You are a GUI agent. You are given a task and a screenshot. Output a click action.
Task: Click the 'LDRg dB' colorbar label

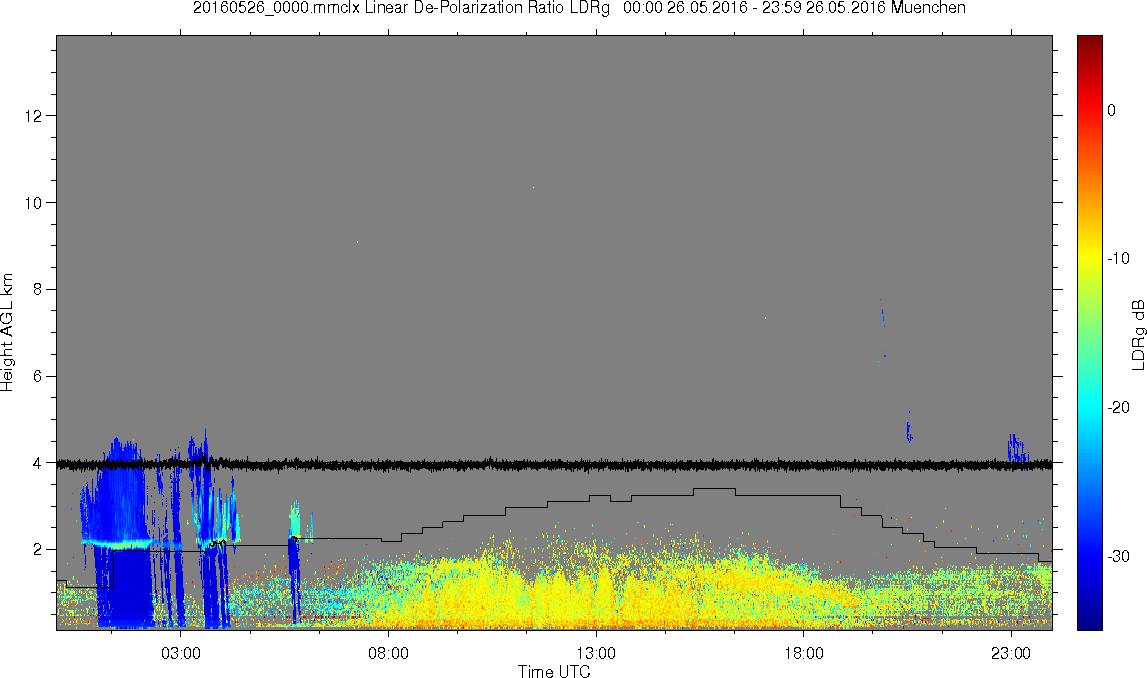pos(1137,334)
